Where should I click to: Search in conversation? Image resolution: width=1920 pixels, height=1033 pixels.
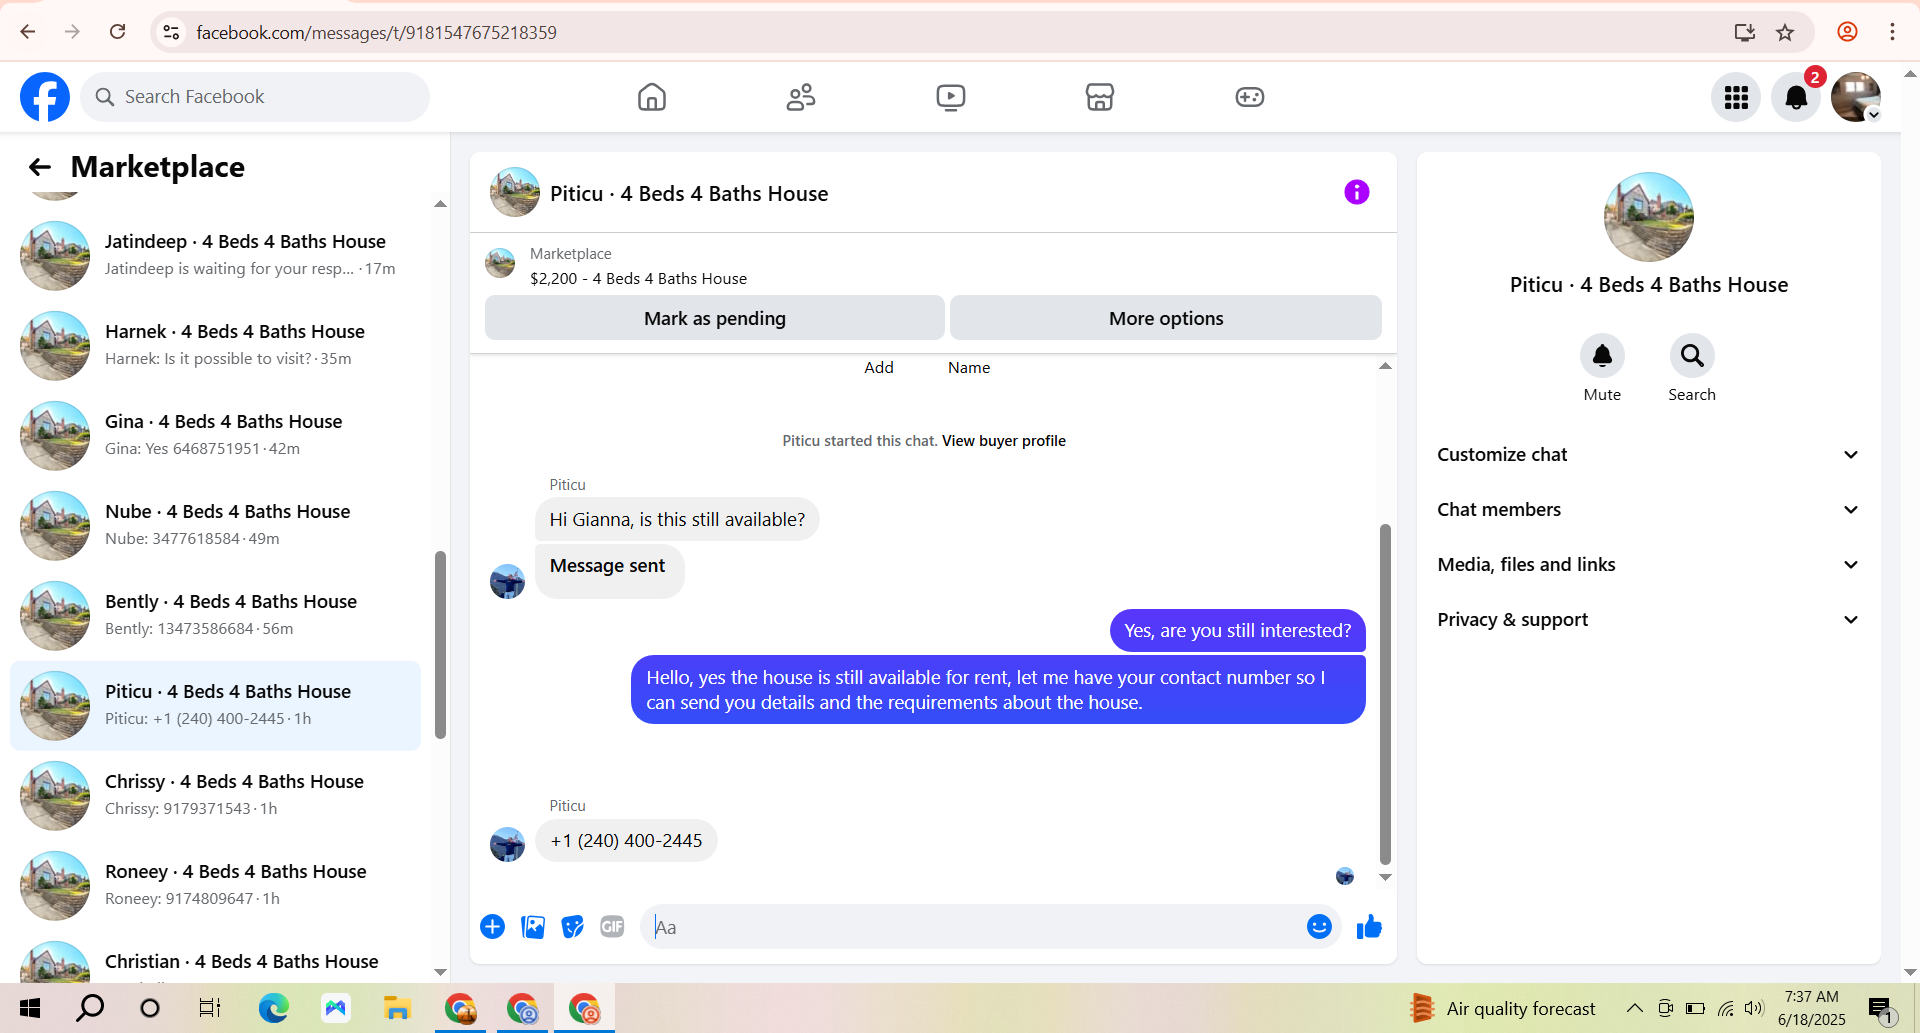pyautogui.click(x=1692, y=356)
